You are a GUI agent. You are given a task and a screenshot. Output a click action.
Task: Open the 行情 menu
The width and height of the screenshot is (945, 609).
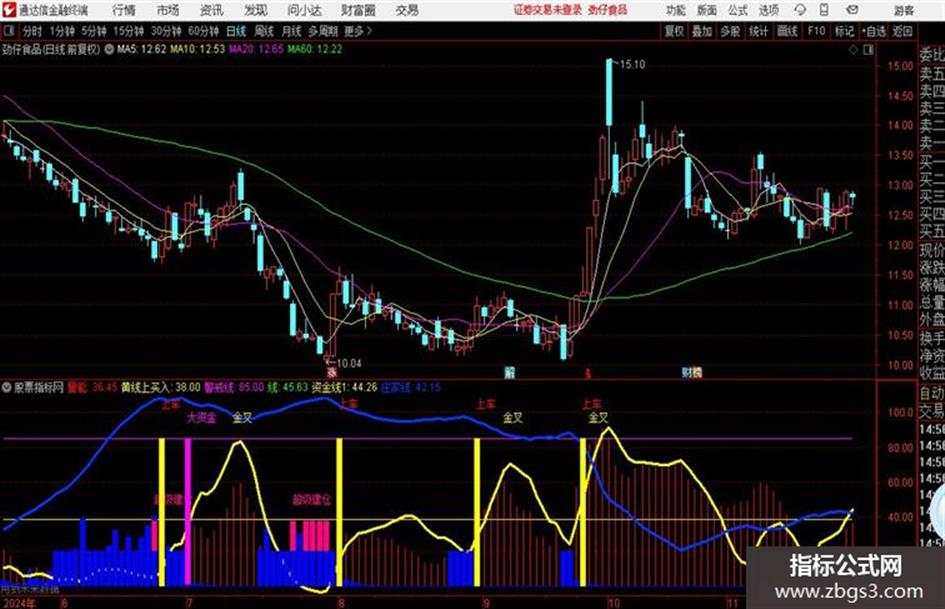pyautogui.click(x=124, y=10)
